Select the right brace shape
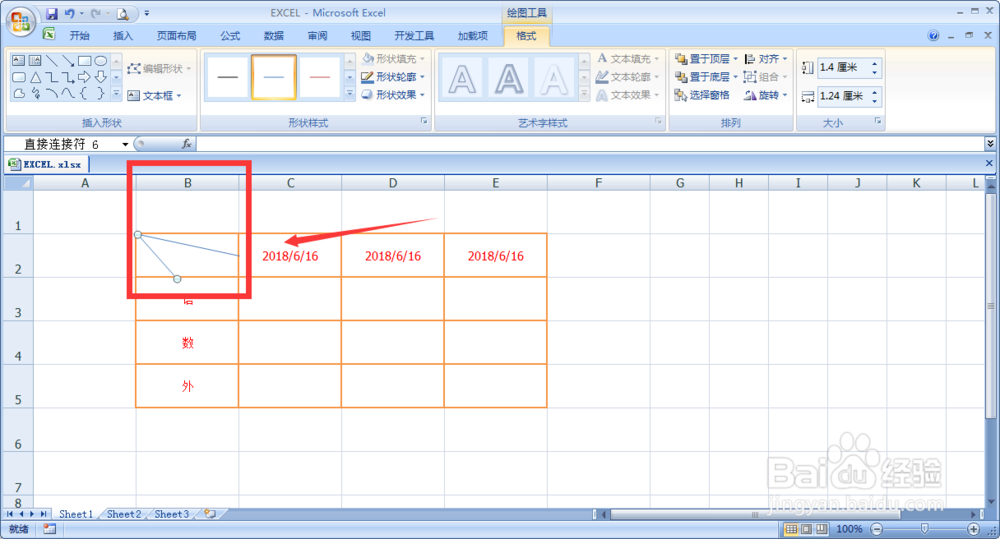Viewport: 1000px width, 539px height. coord(101,94)
